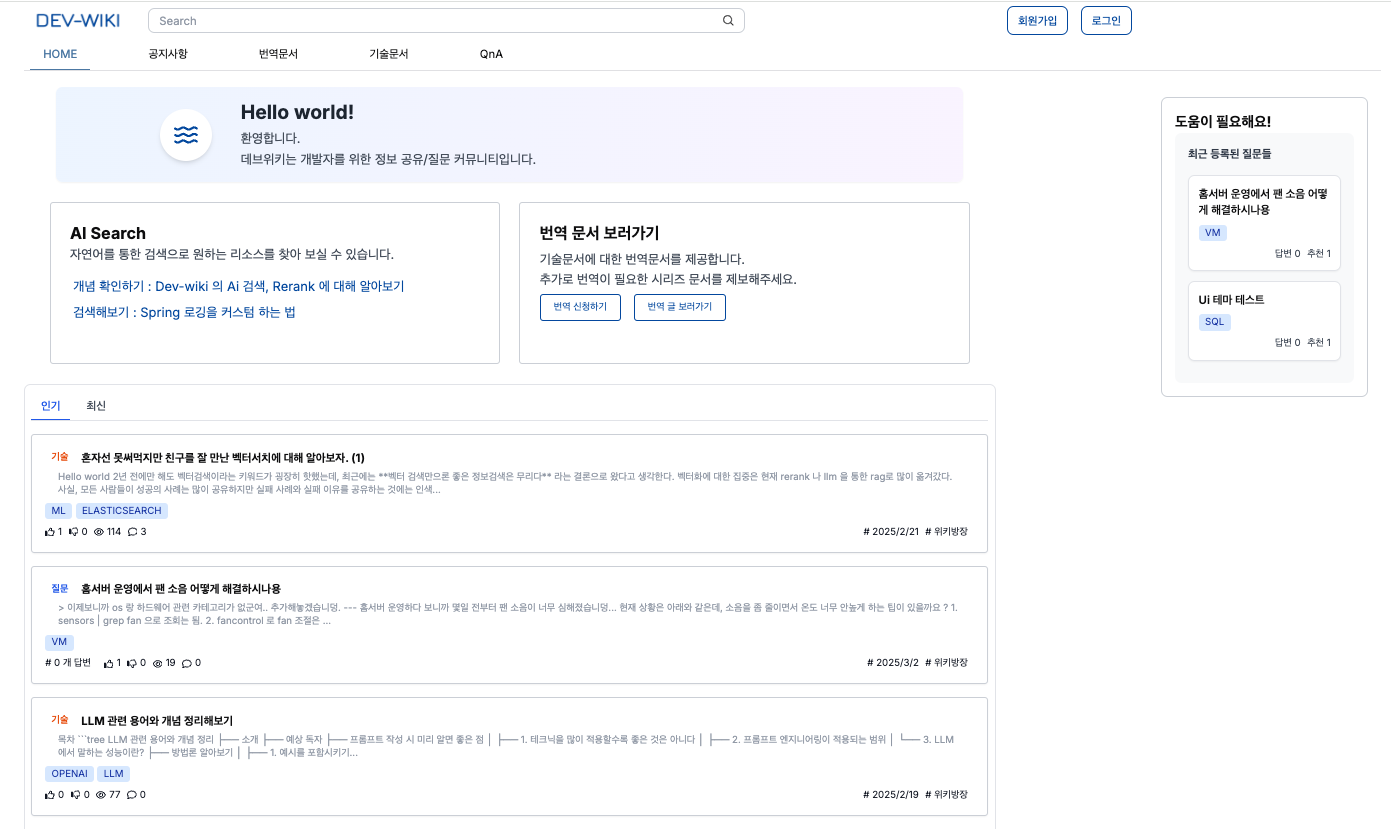Switch to the 인기 tab

point(51,406)
